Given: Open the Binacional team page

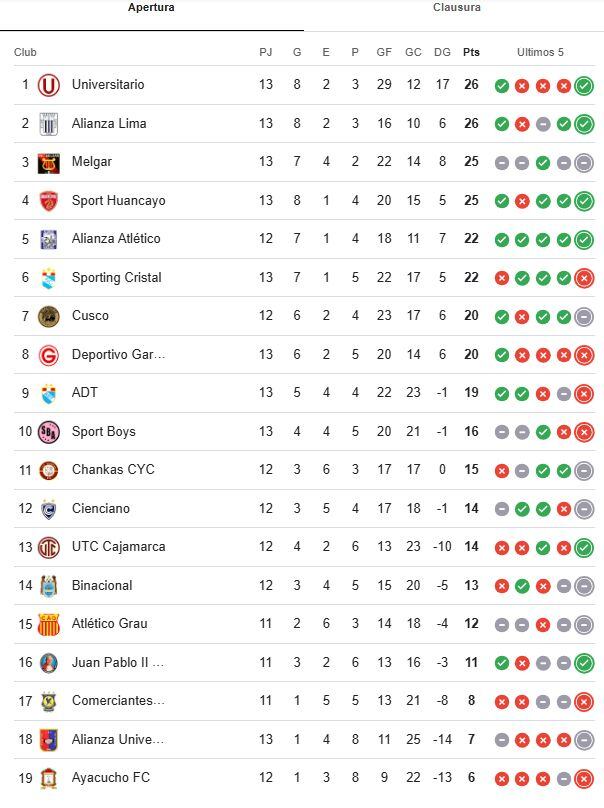Looking at the screenshot, I should (102, 586).
